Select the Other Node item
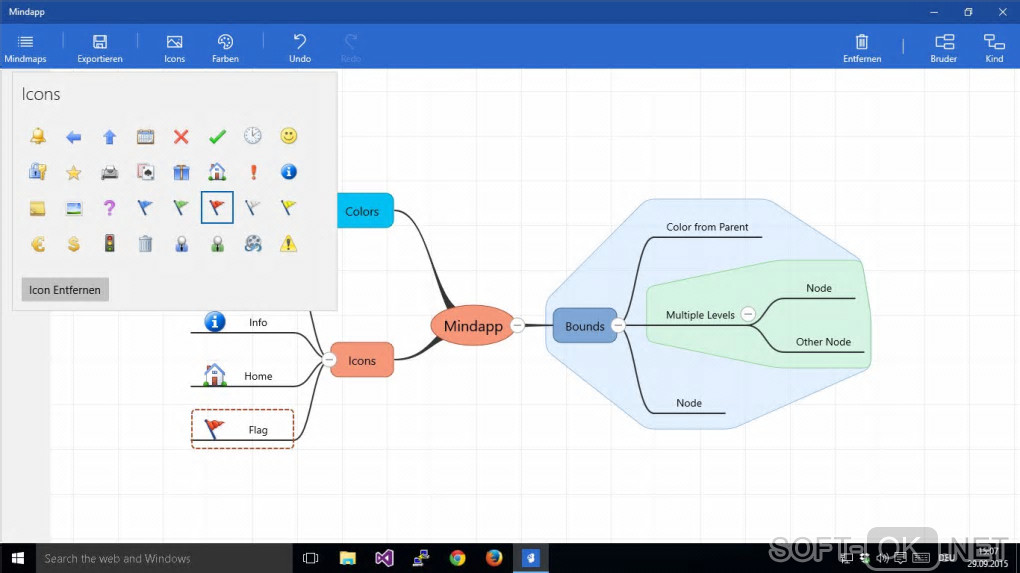The image size is (1020, 573). 823,341
